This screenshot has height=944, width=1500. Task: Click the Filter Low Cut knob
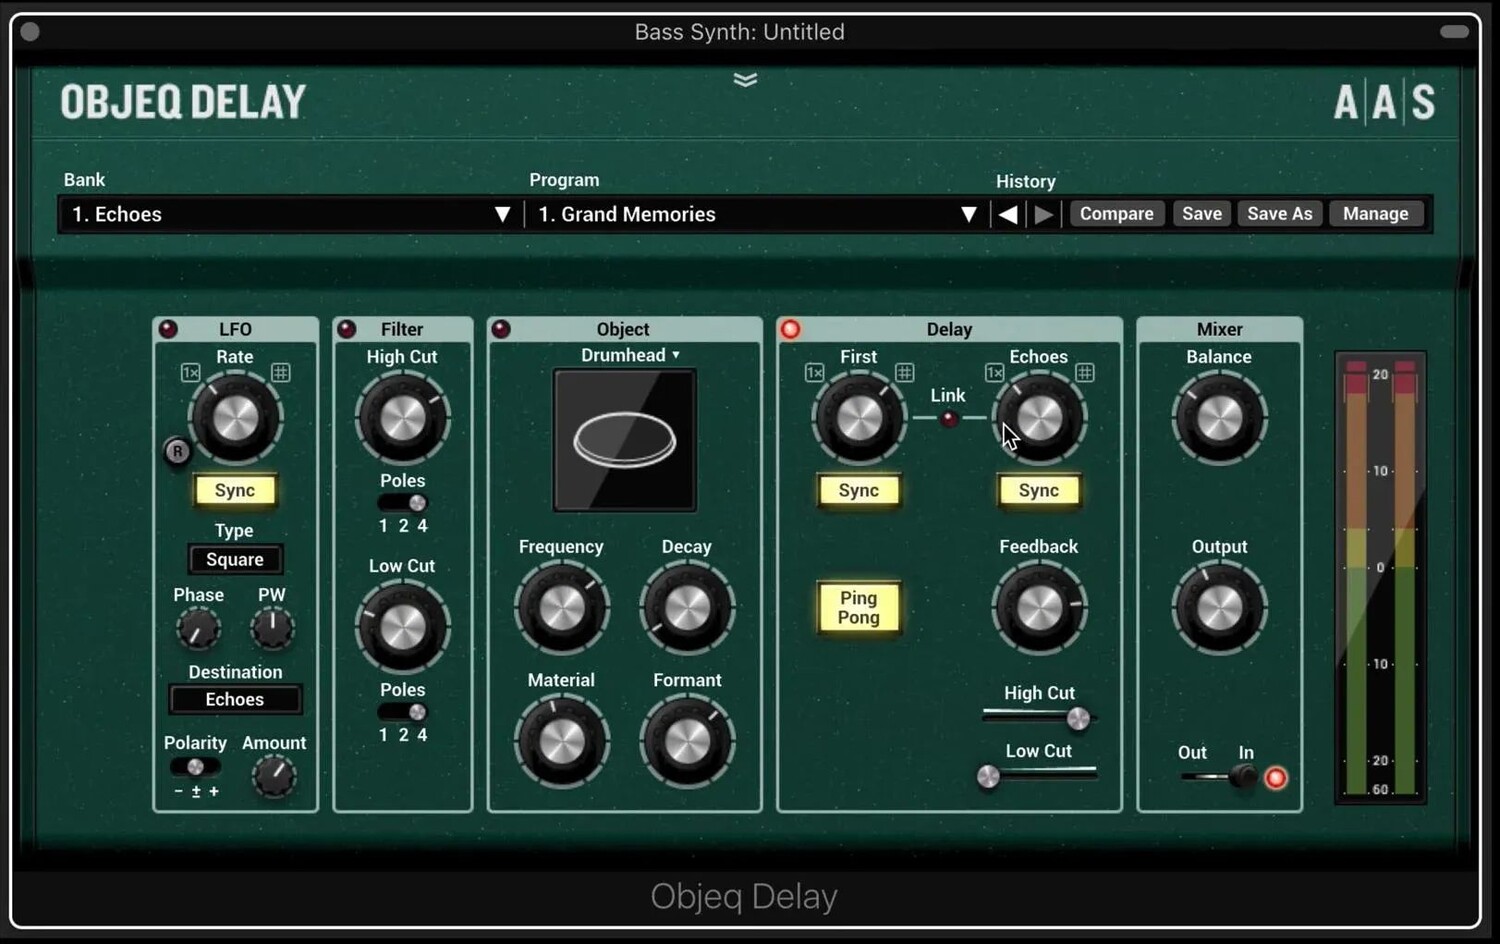click(402, 627)
